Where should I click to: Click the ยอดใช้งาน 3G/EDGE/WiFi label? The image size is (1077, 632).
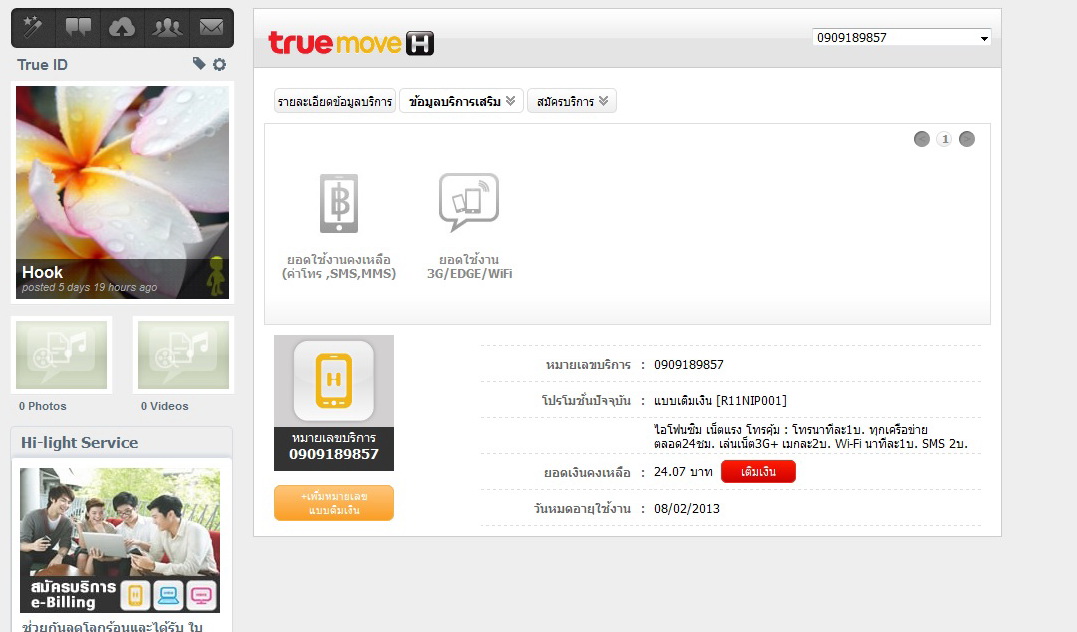469,267
